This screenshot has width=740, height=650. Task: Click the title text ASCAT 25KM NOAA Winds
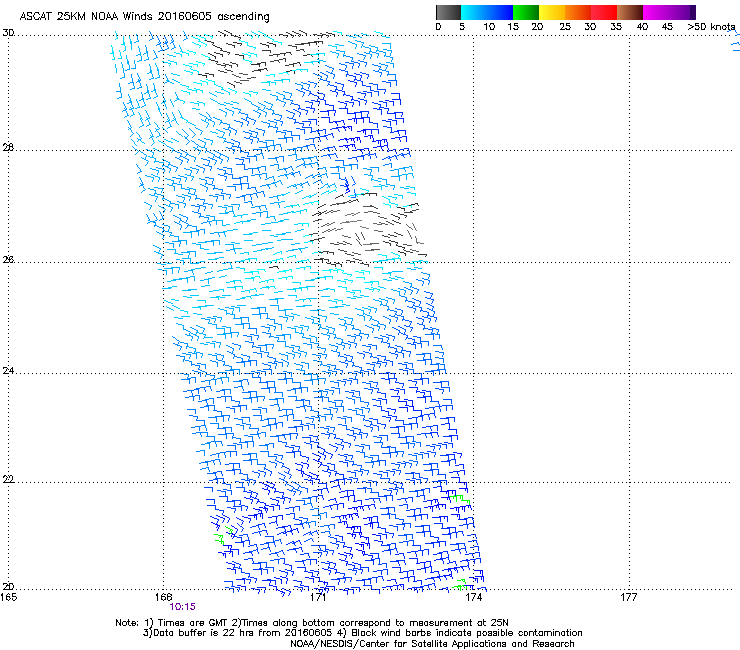pyautogui.click(x=86, y=17)
